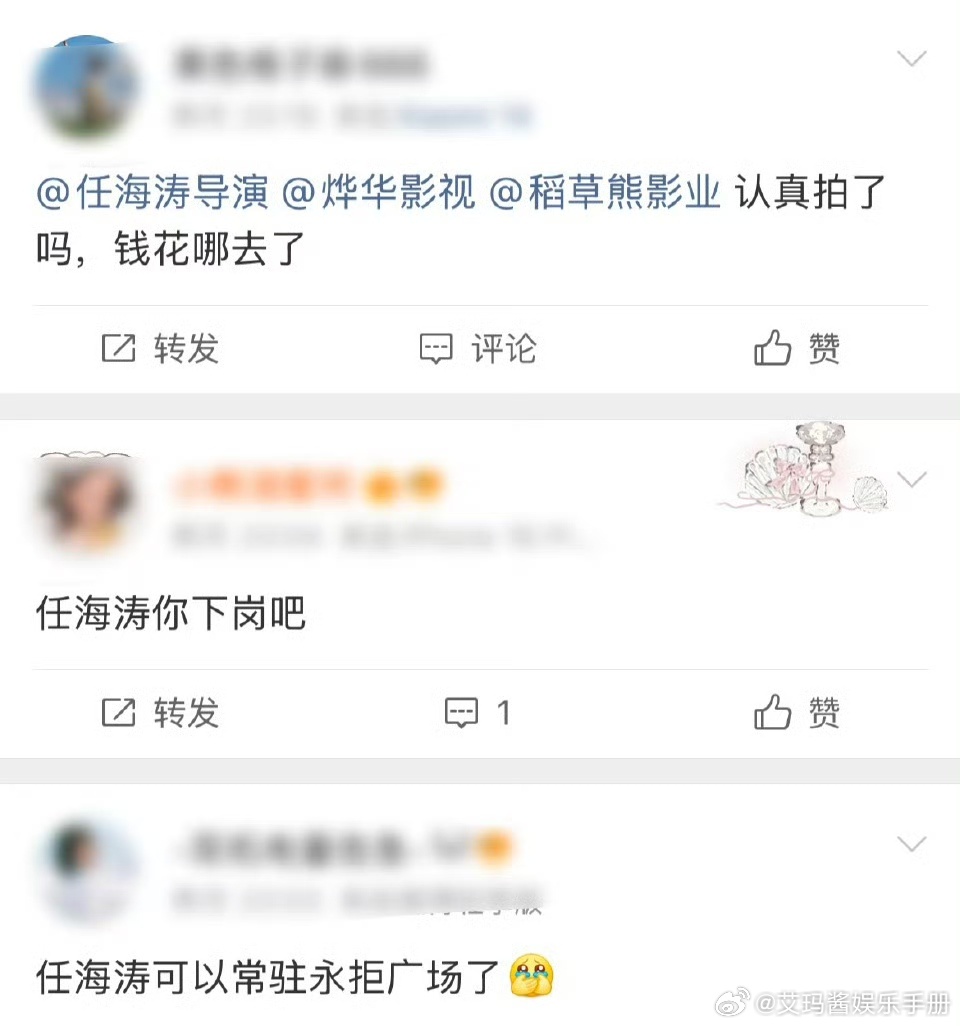This screenshot has height=1026, width=960.
Task: Click 赞 label under second post
Action: [825, 712]
